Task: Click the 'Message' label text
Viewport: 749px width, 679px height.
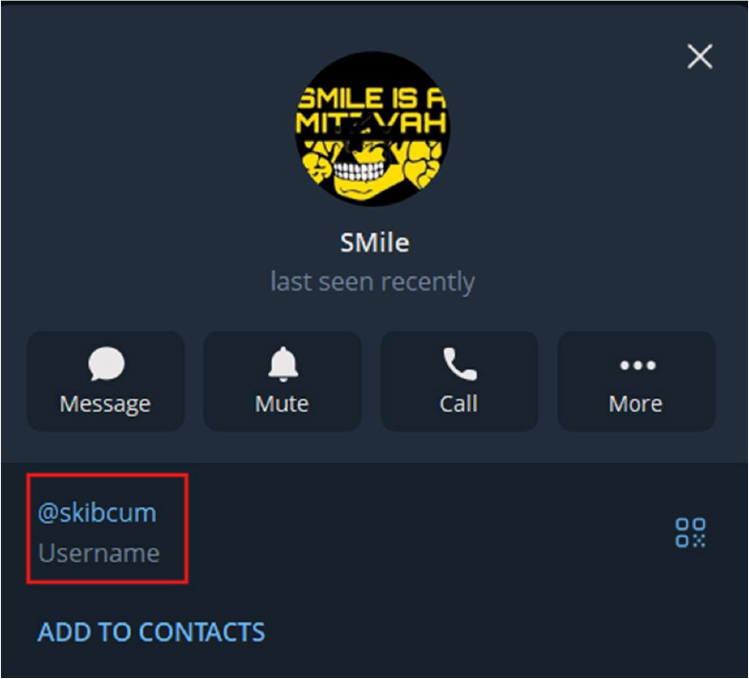Action: [105, 404]
